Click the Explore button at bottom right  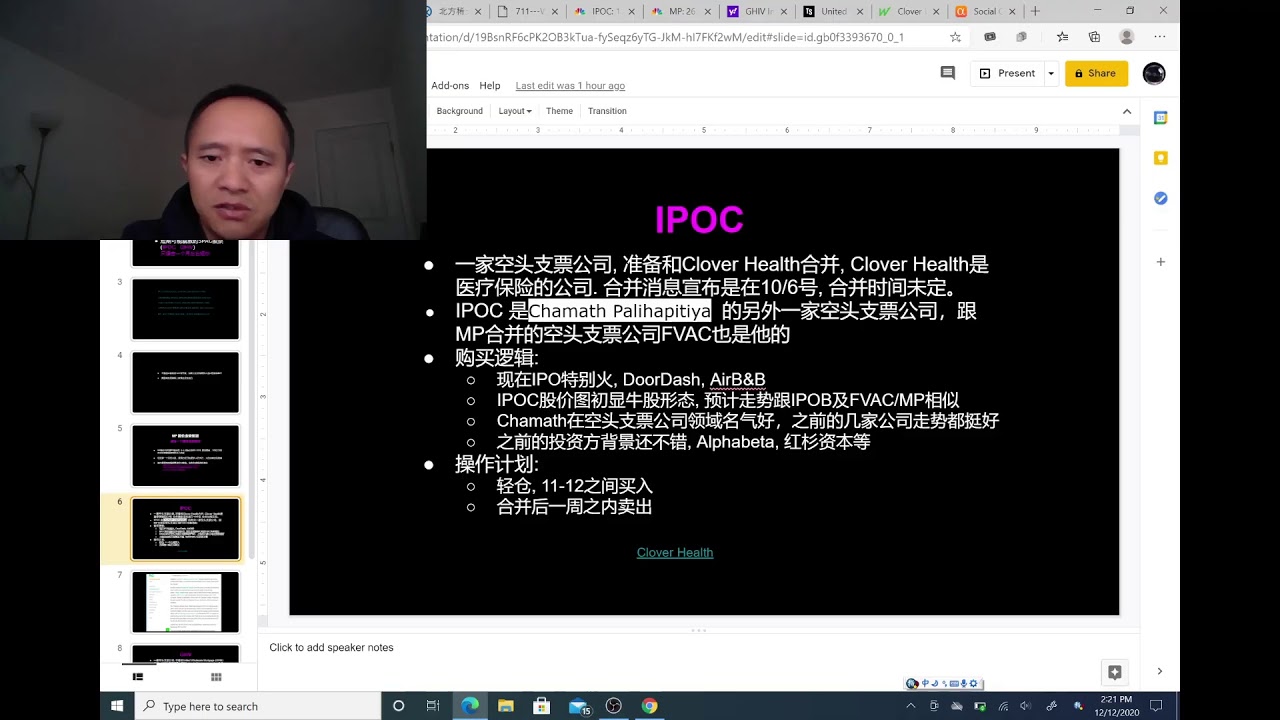[x=1115, y=672]
